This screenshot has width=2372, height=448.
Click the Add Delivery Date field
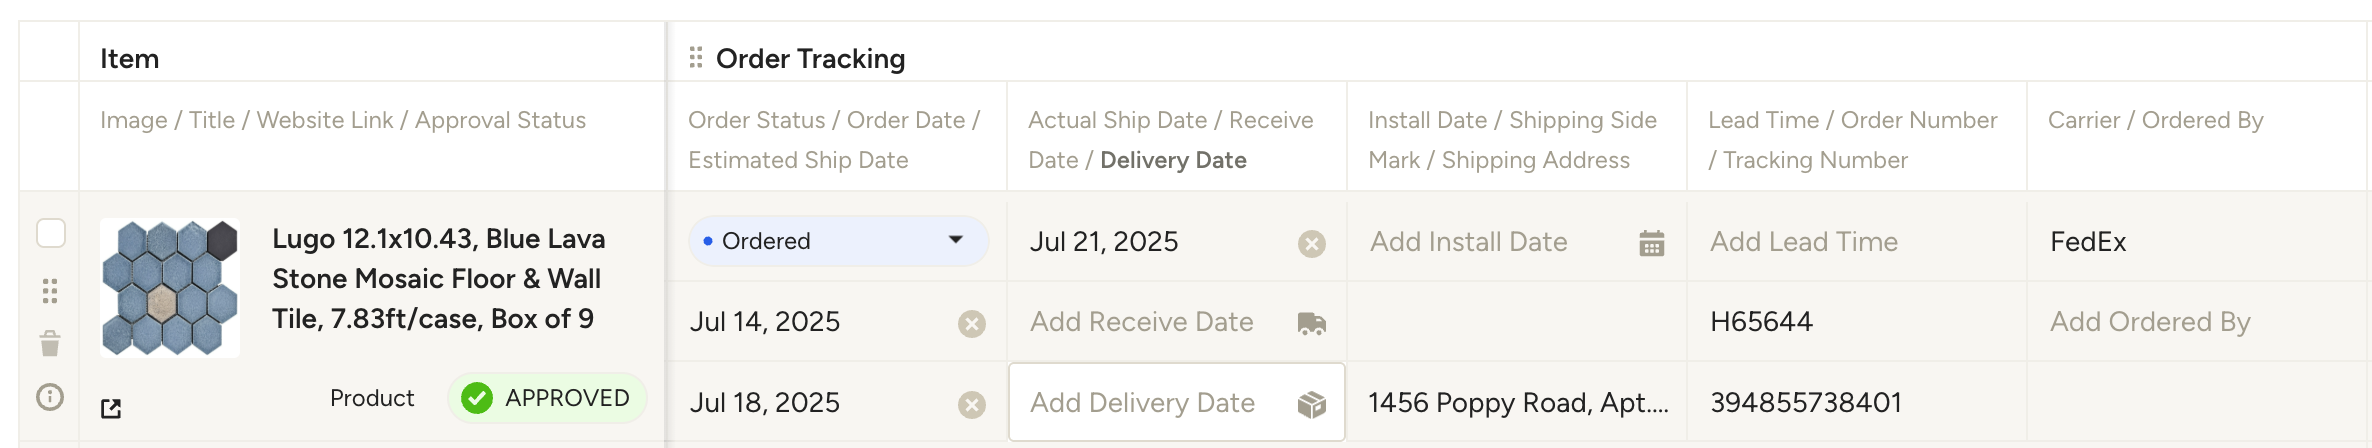pyautogui.click(x=1142, y=403)
